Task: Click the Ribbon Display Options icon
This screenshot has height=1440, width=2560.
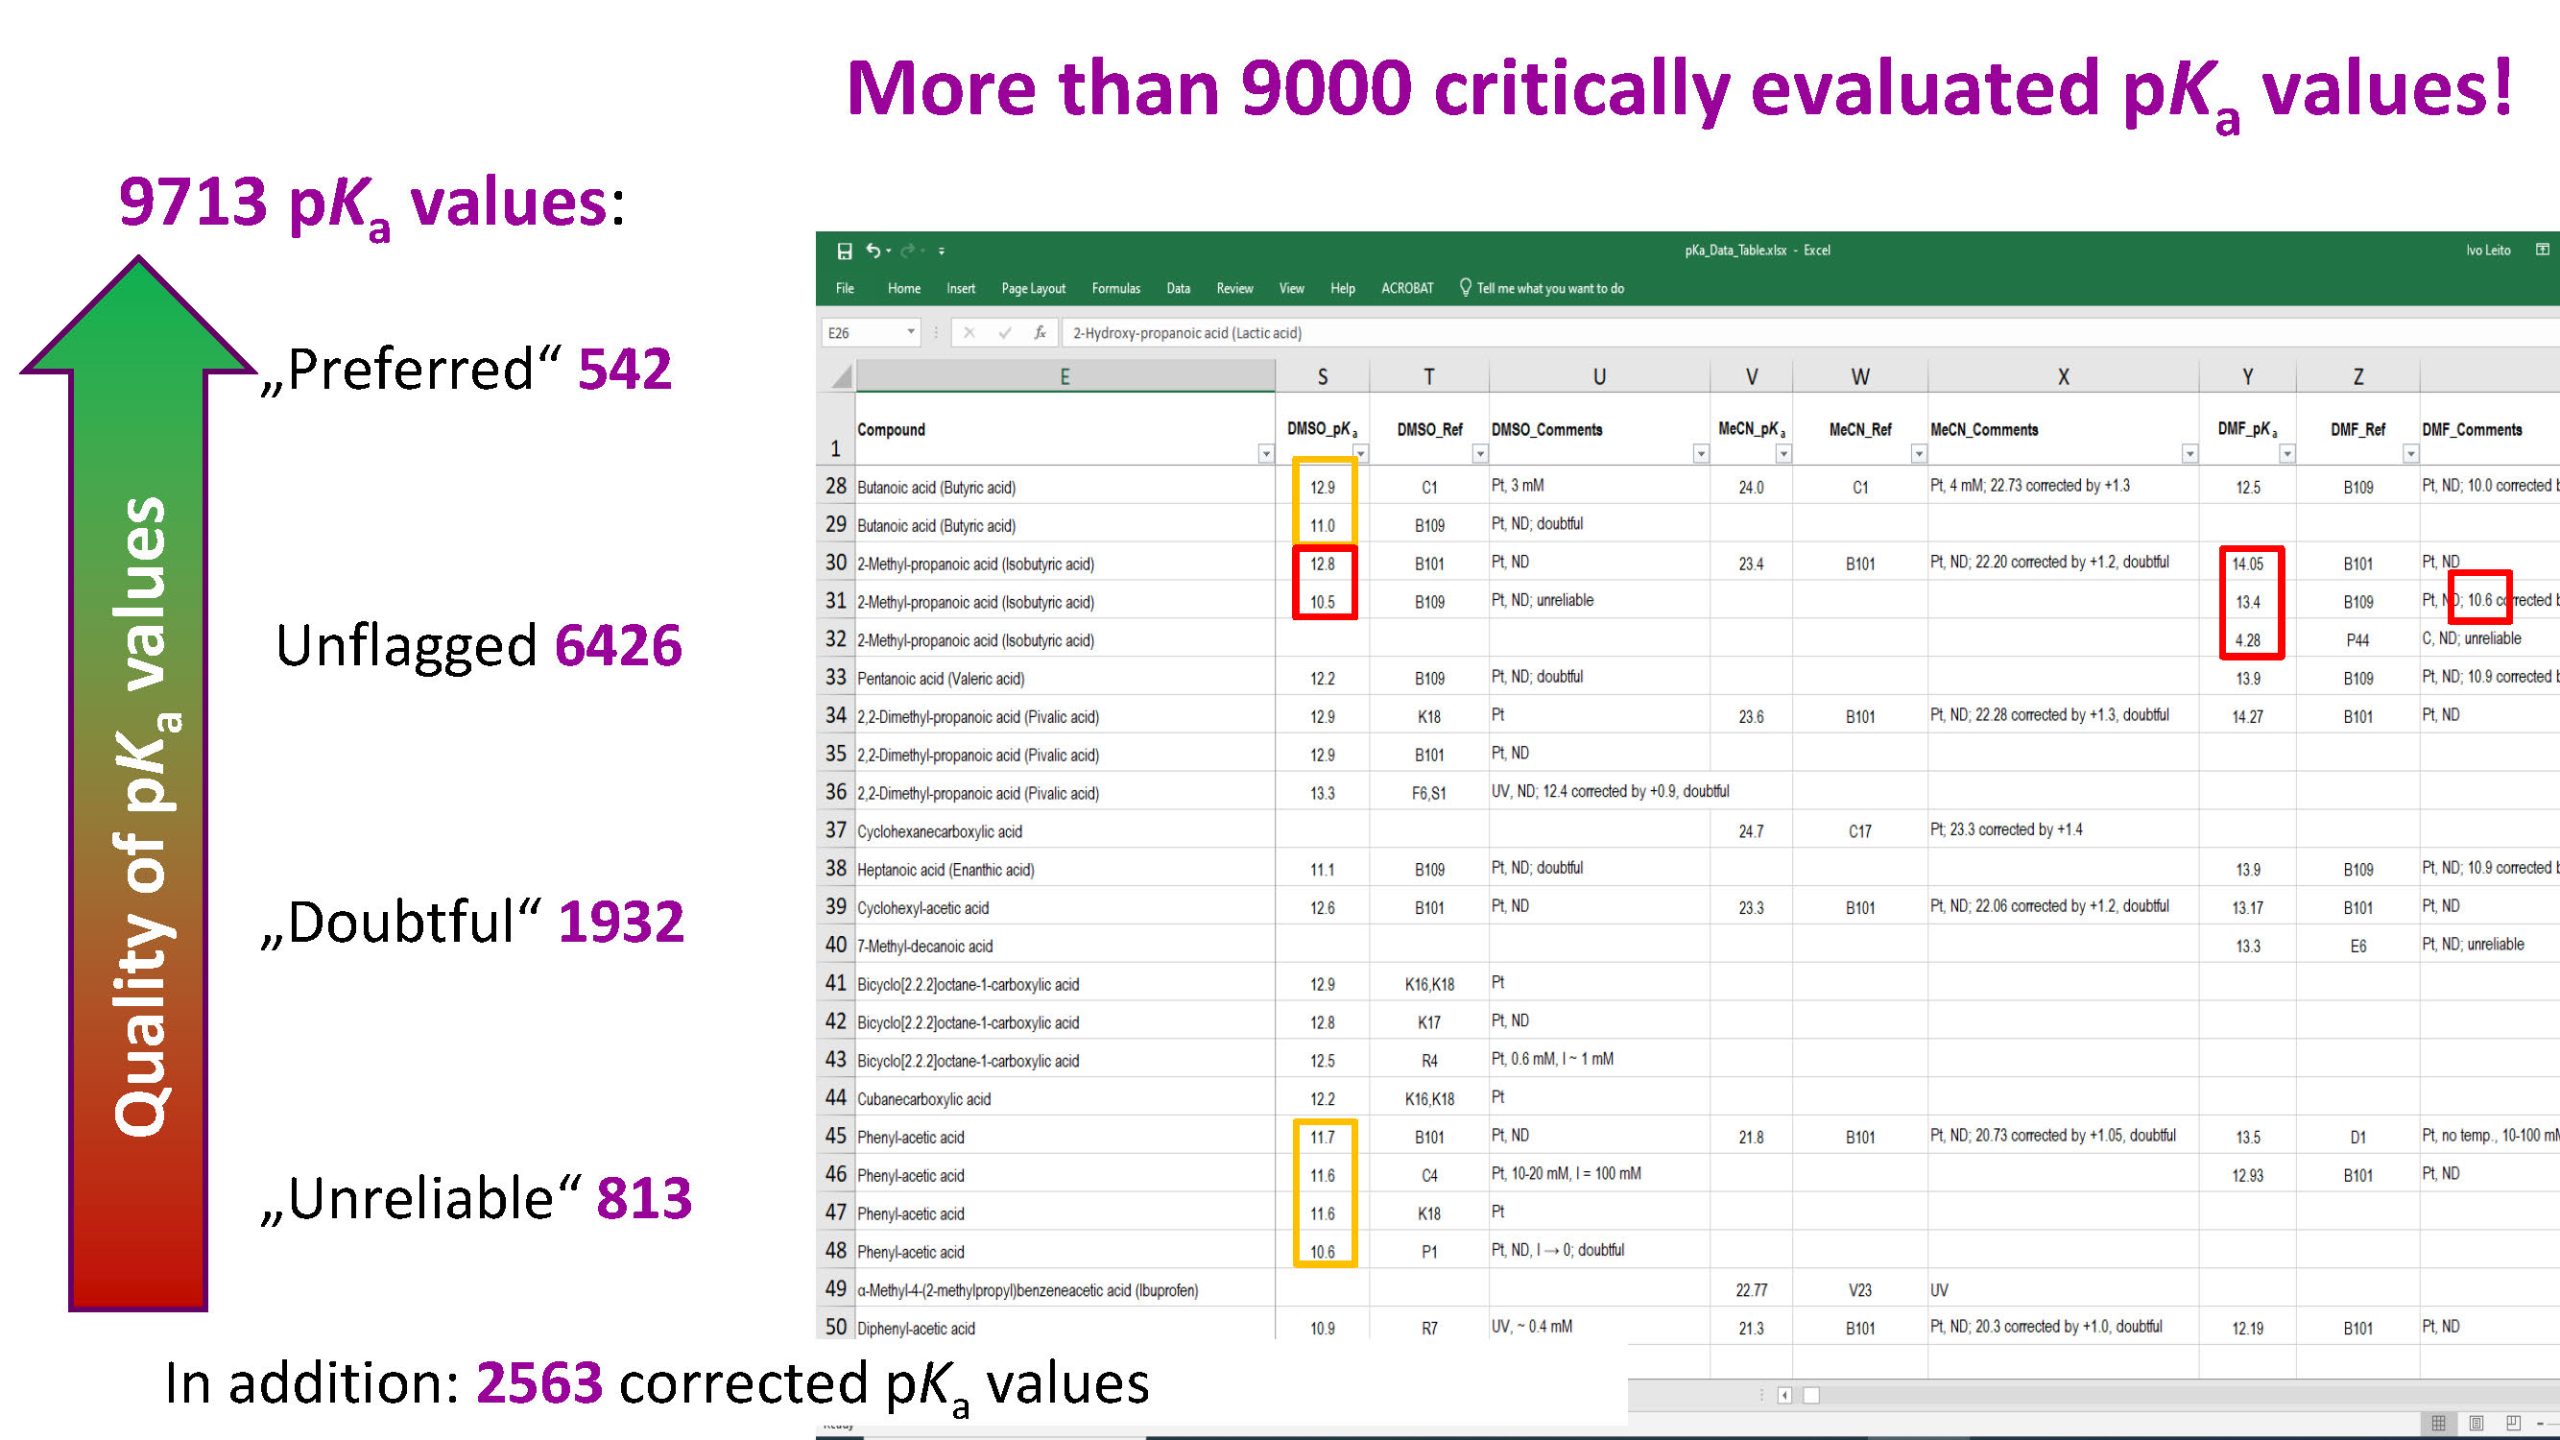Action: tap(2542, 250)
